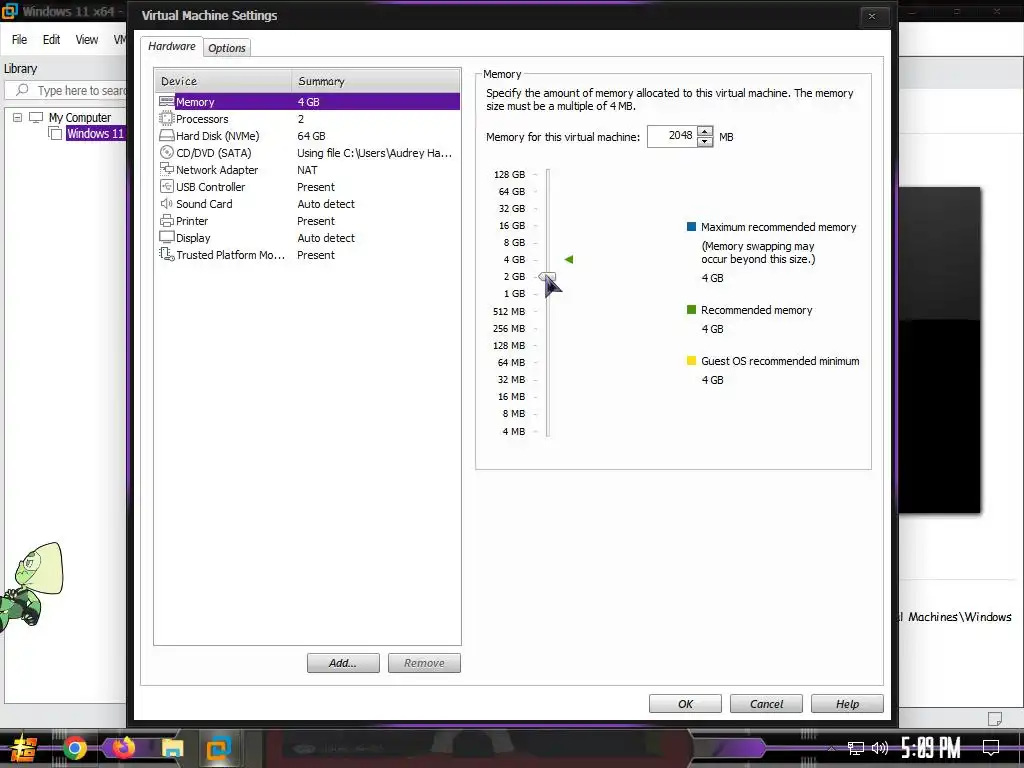Open the notification center icon in the tray
This screenshot has width=1024, height=768.
point(991,748)
